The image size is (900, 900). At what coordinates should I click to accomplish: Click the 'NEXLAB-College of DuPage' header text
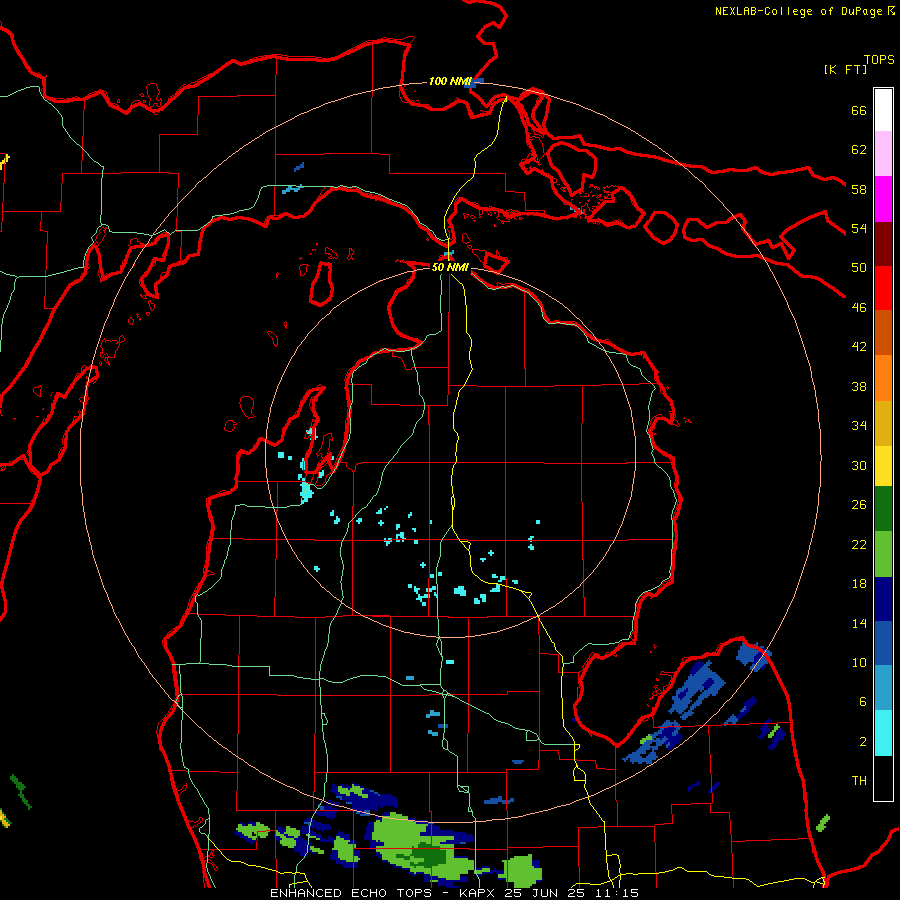799,11
